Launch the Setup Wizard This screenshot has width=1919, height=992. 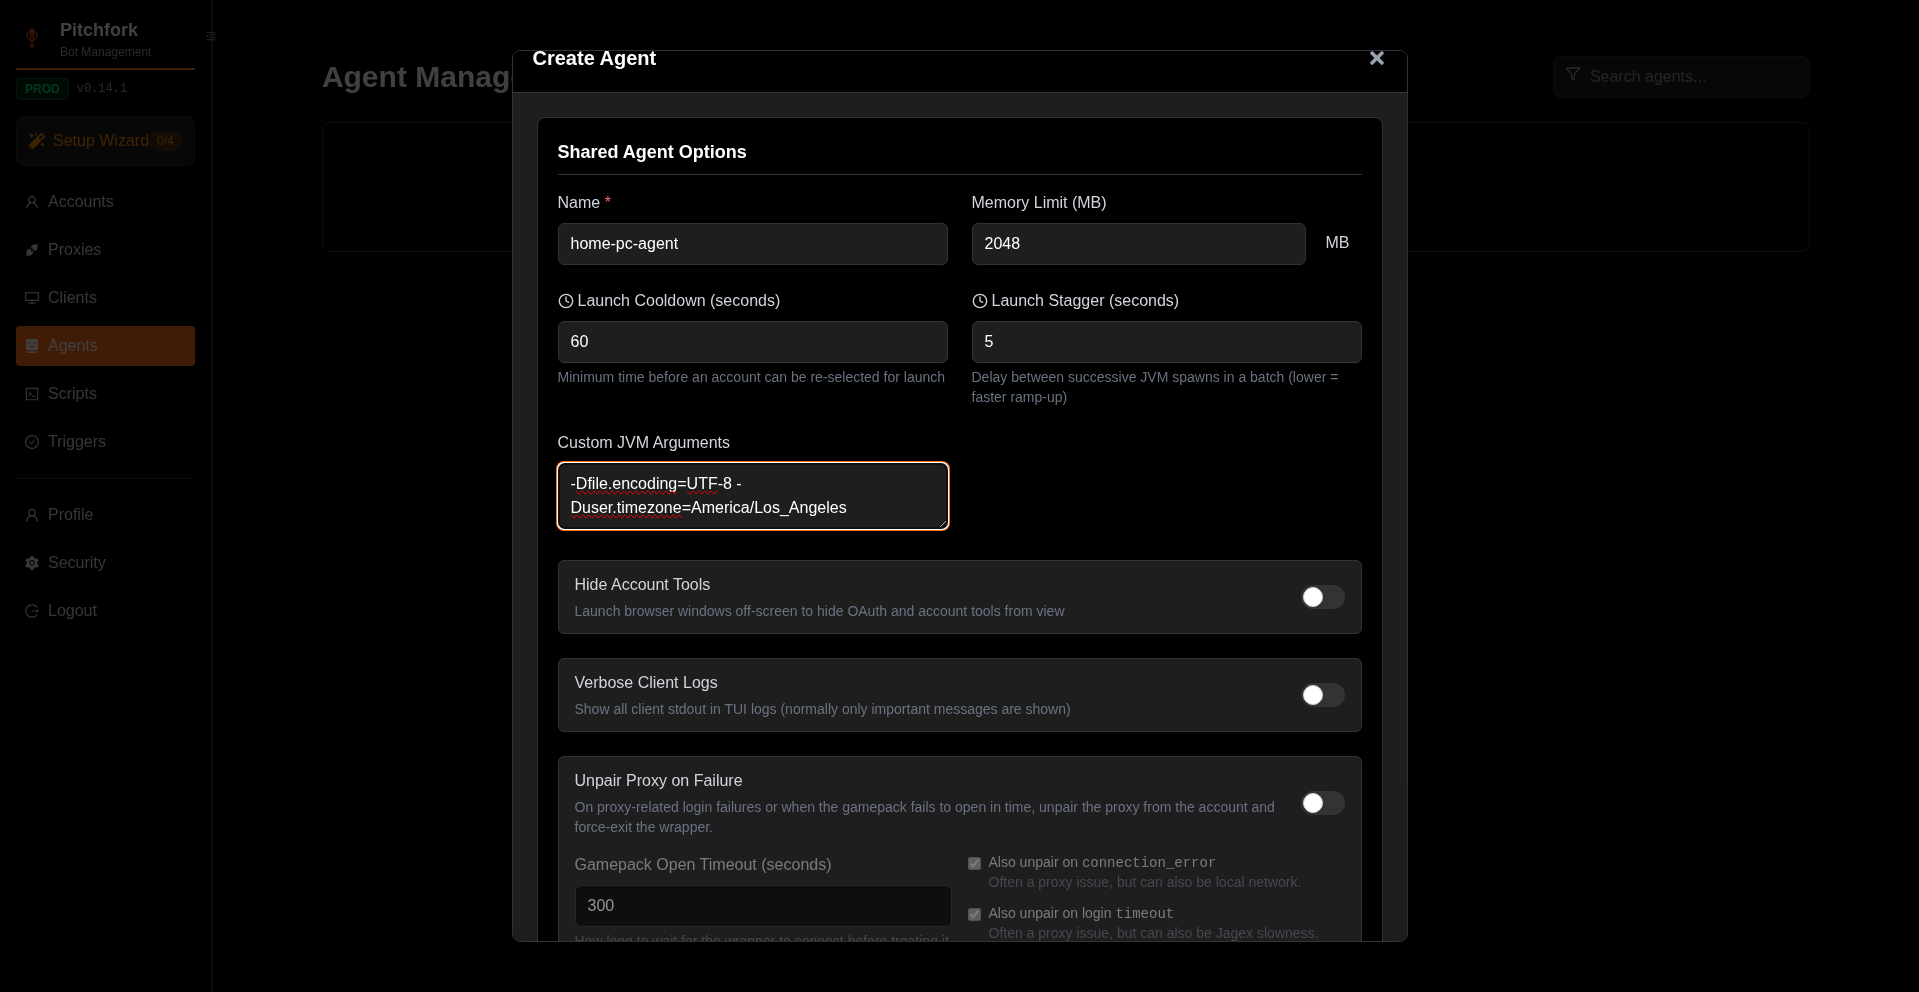(105, 141)
